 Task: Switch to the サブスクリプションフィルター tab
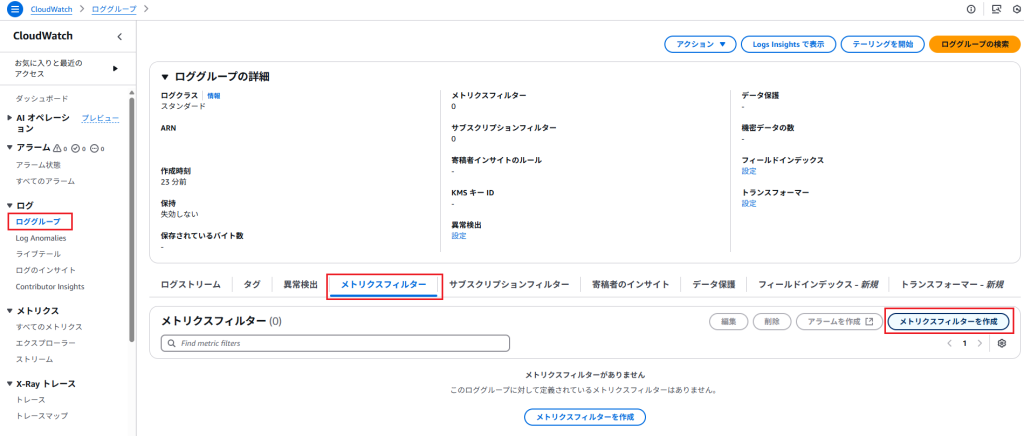(509, 285)
